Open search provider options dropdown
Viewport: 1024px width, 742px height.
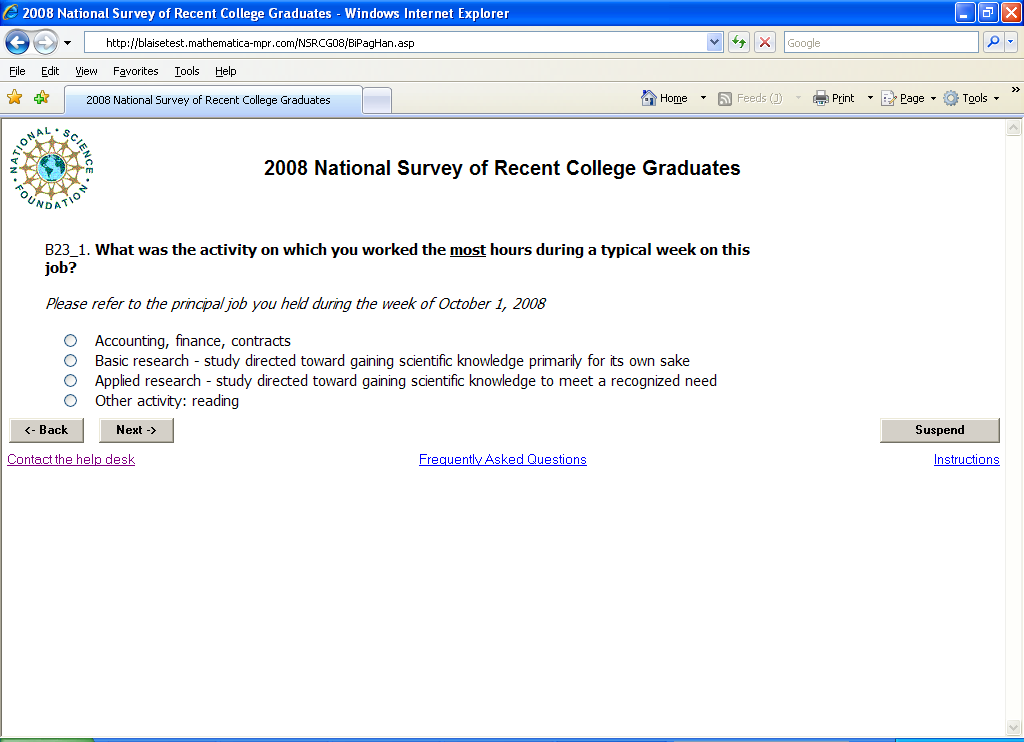pyautogui.click(x=1011, y=42)
